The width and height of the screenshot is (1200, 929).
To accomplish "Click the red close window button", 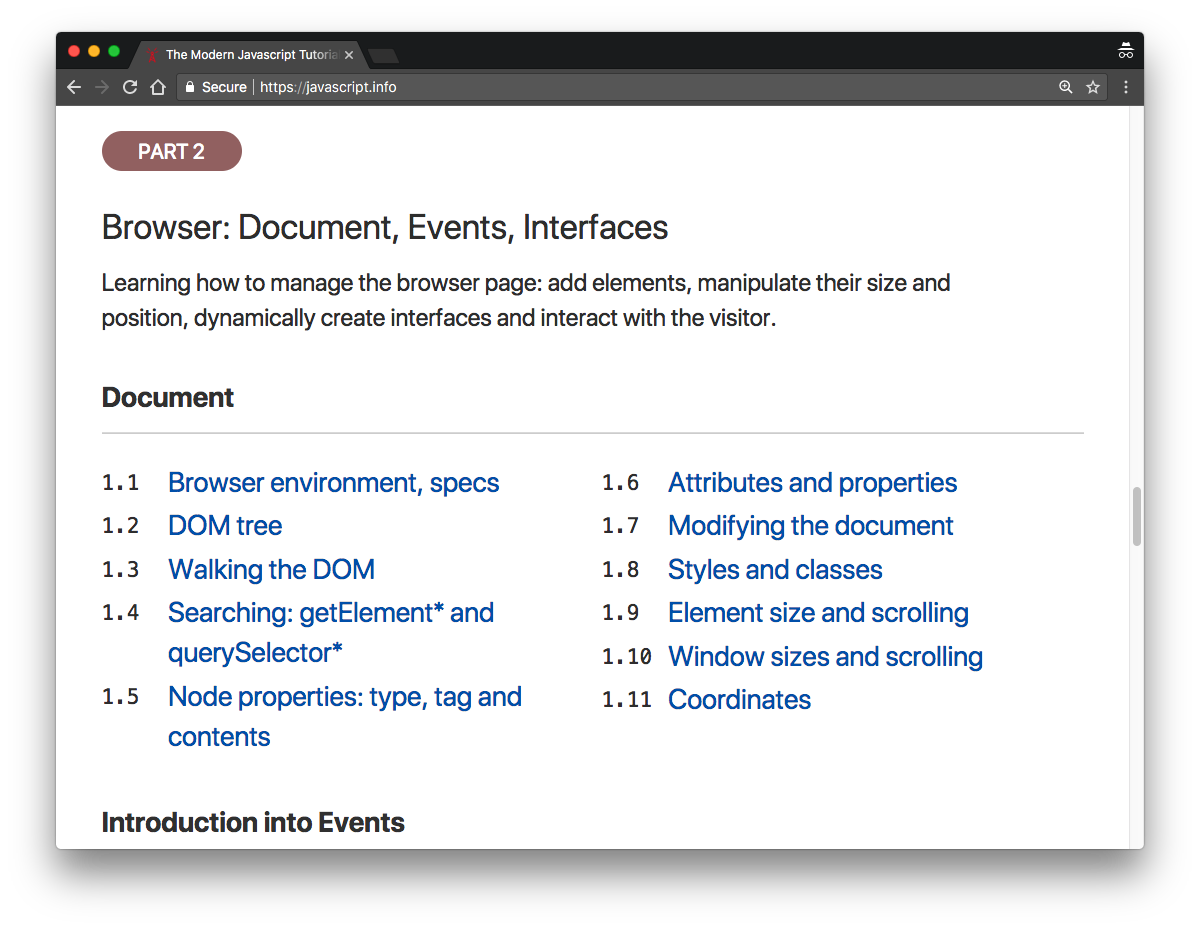I will tap(74, 51).
